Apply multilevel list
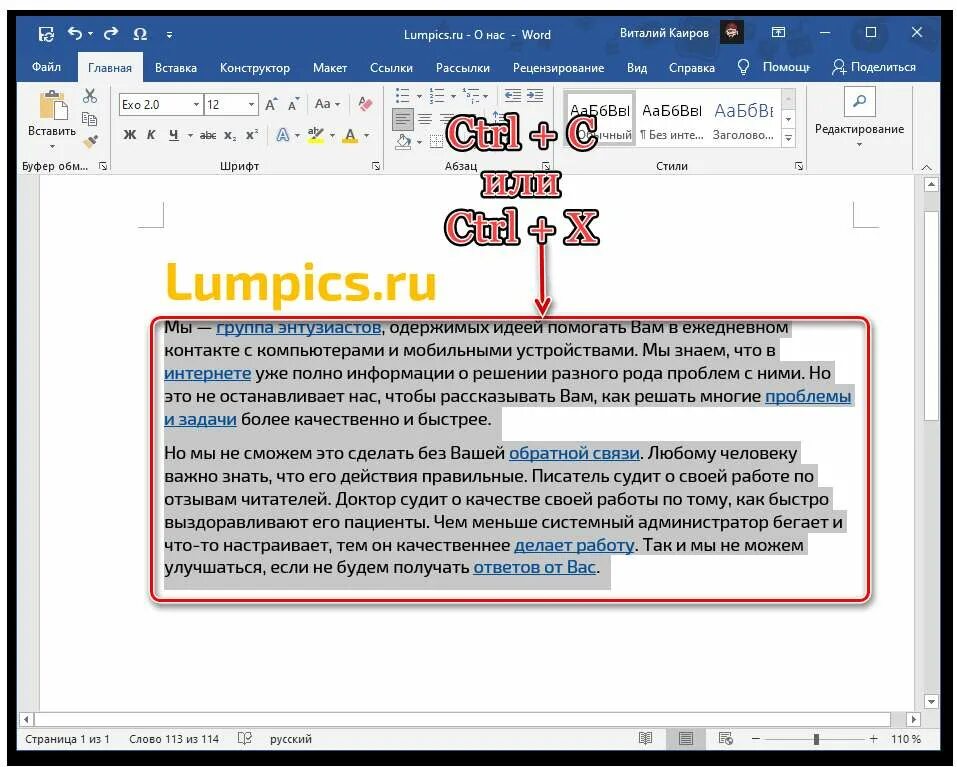 [x=471, y=96]
